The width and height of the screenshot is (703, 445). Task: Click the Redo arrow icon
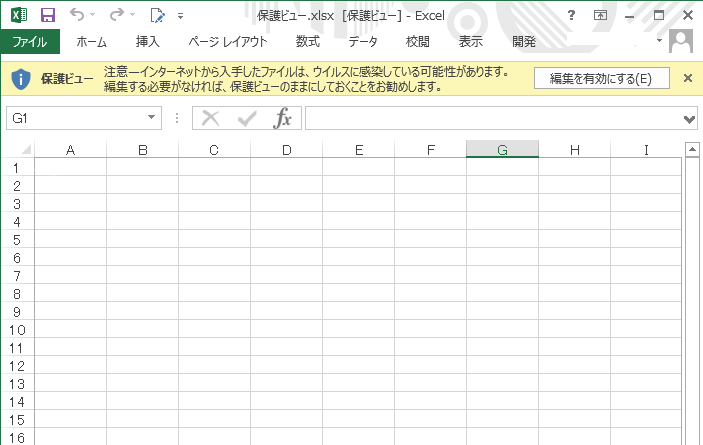pyautogui.click(x=115, y=15)
